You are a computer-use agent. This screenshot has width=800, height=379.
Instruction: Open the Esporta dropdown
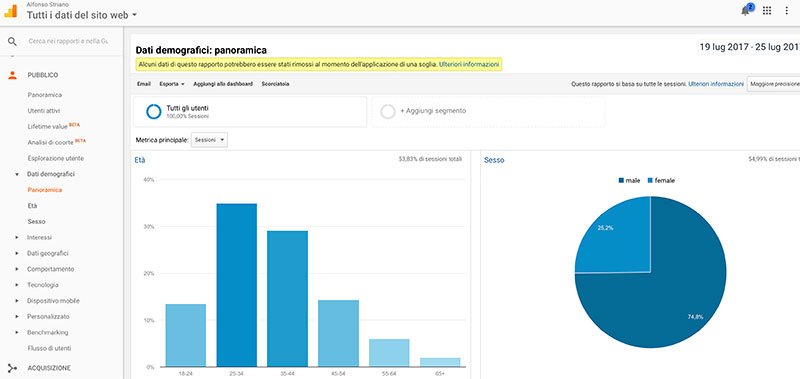tap(172, 84)
